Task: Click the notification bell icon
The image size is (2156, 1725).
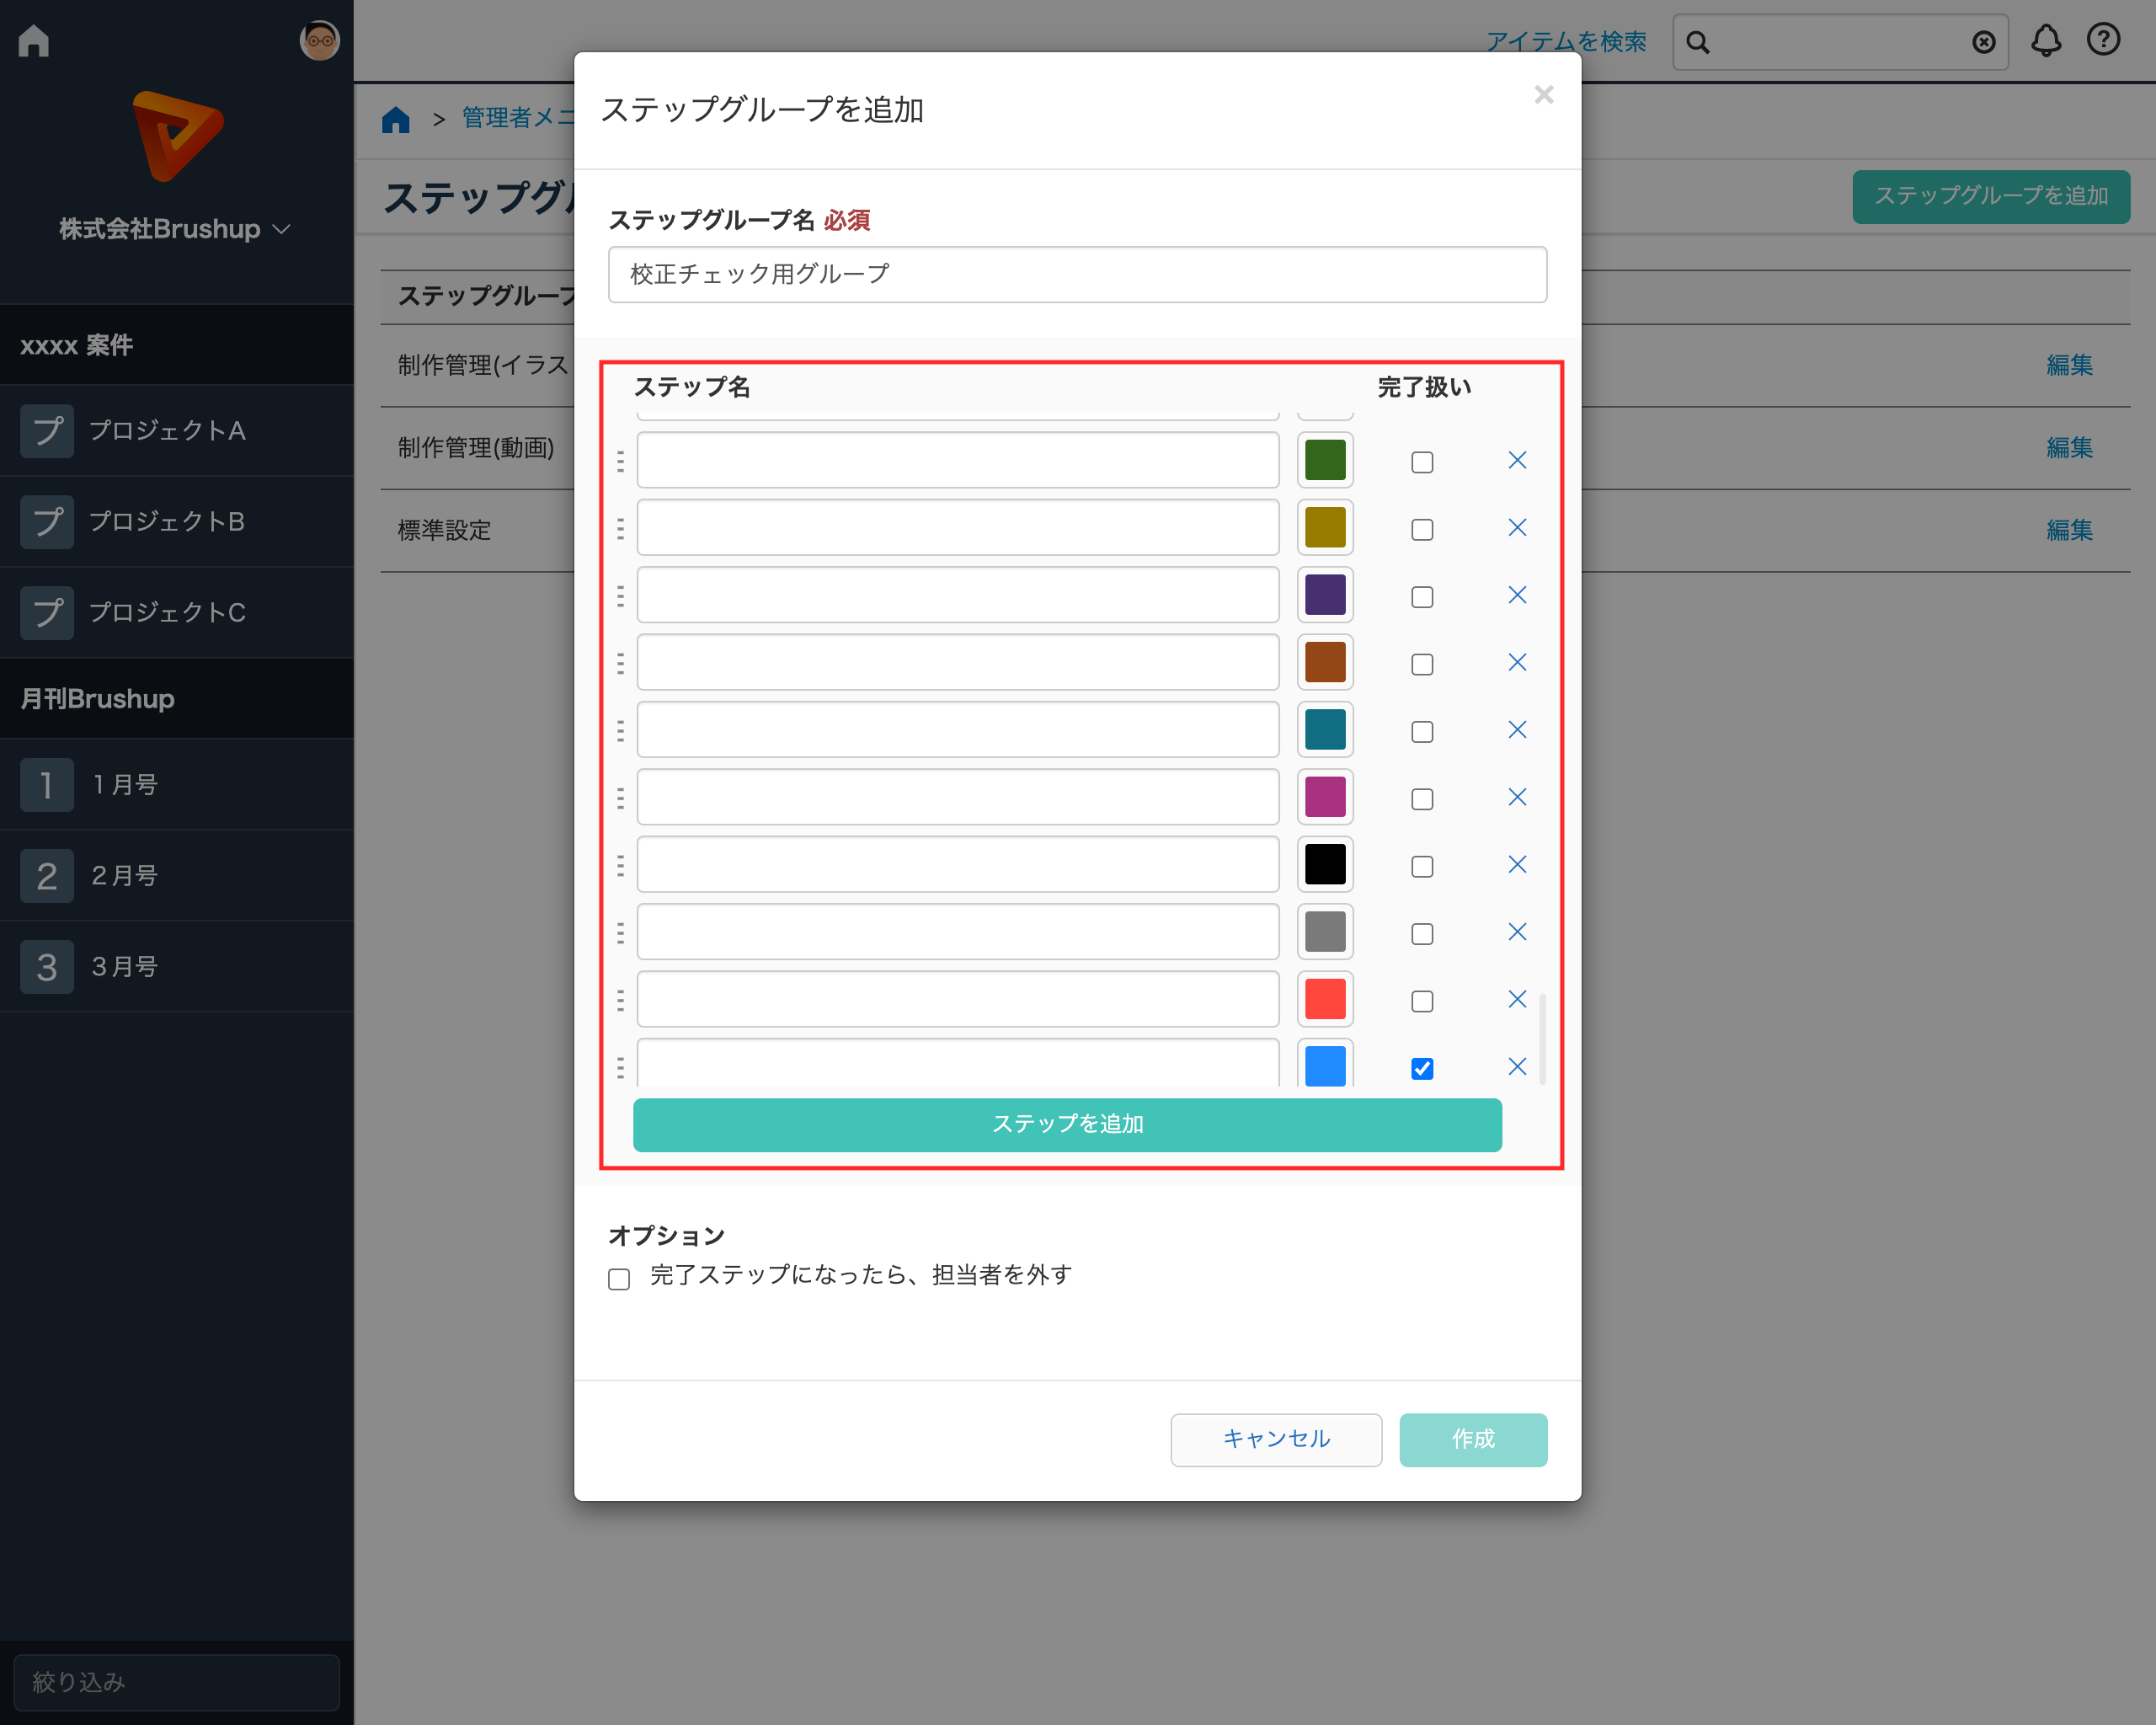Action: (2045, 41)
